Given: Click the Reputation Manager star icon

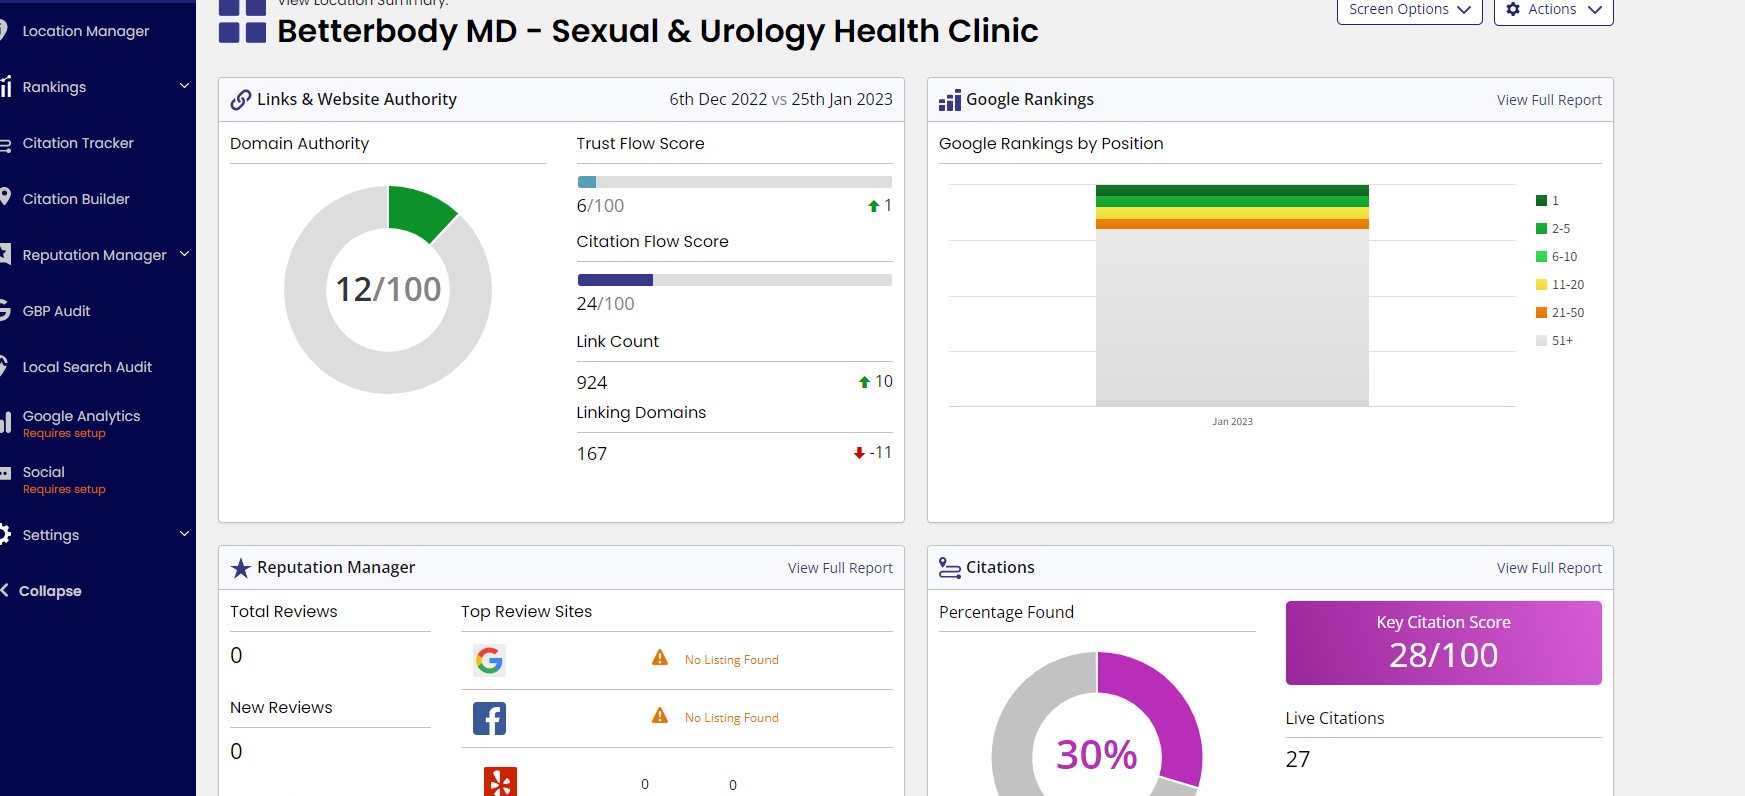Looking at the screenshot, I should 241,568.
